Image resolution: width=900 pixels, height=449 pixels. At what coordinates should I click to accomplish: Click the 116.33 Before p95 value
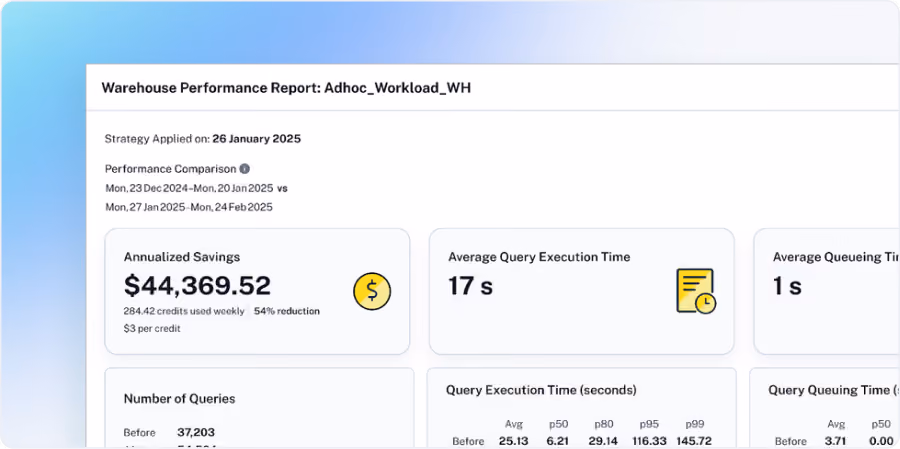coord(649,441)
